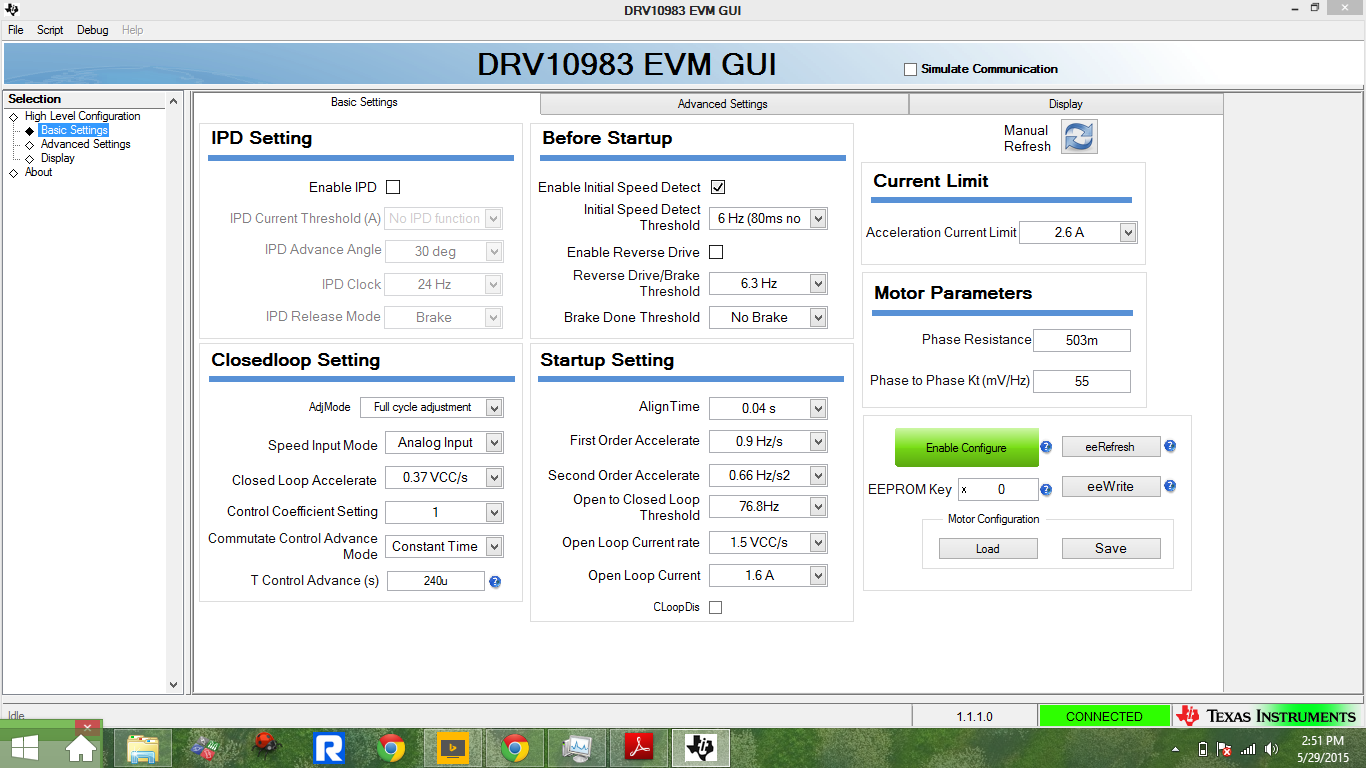Open Speed Input Mode dropdown

[494, 442]
